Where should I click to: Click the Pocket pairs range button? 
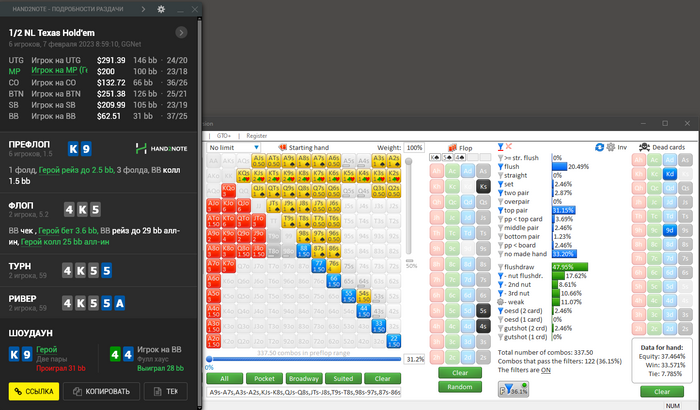click(264, 378)
